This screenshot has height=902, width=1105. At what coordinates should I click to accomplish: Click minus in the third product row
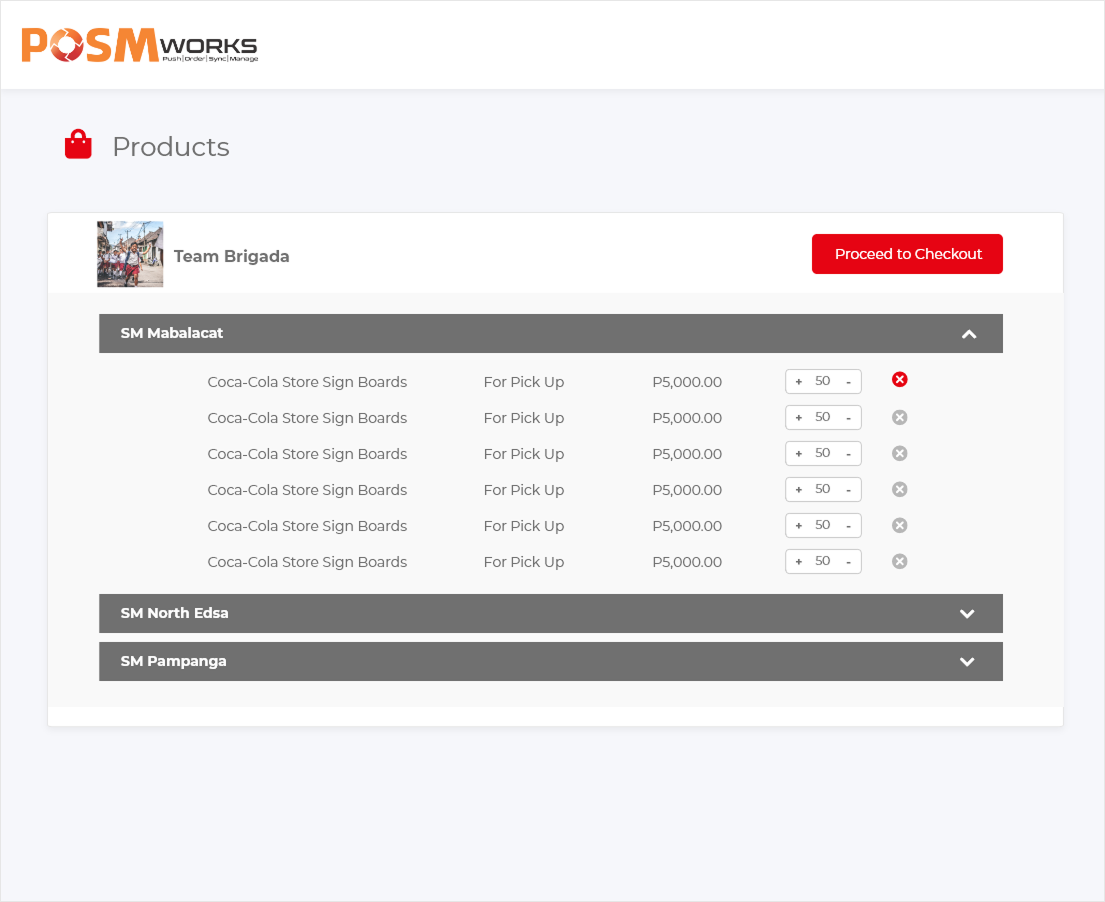click(848, 454)
